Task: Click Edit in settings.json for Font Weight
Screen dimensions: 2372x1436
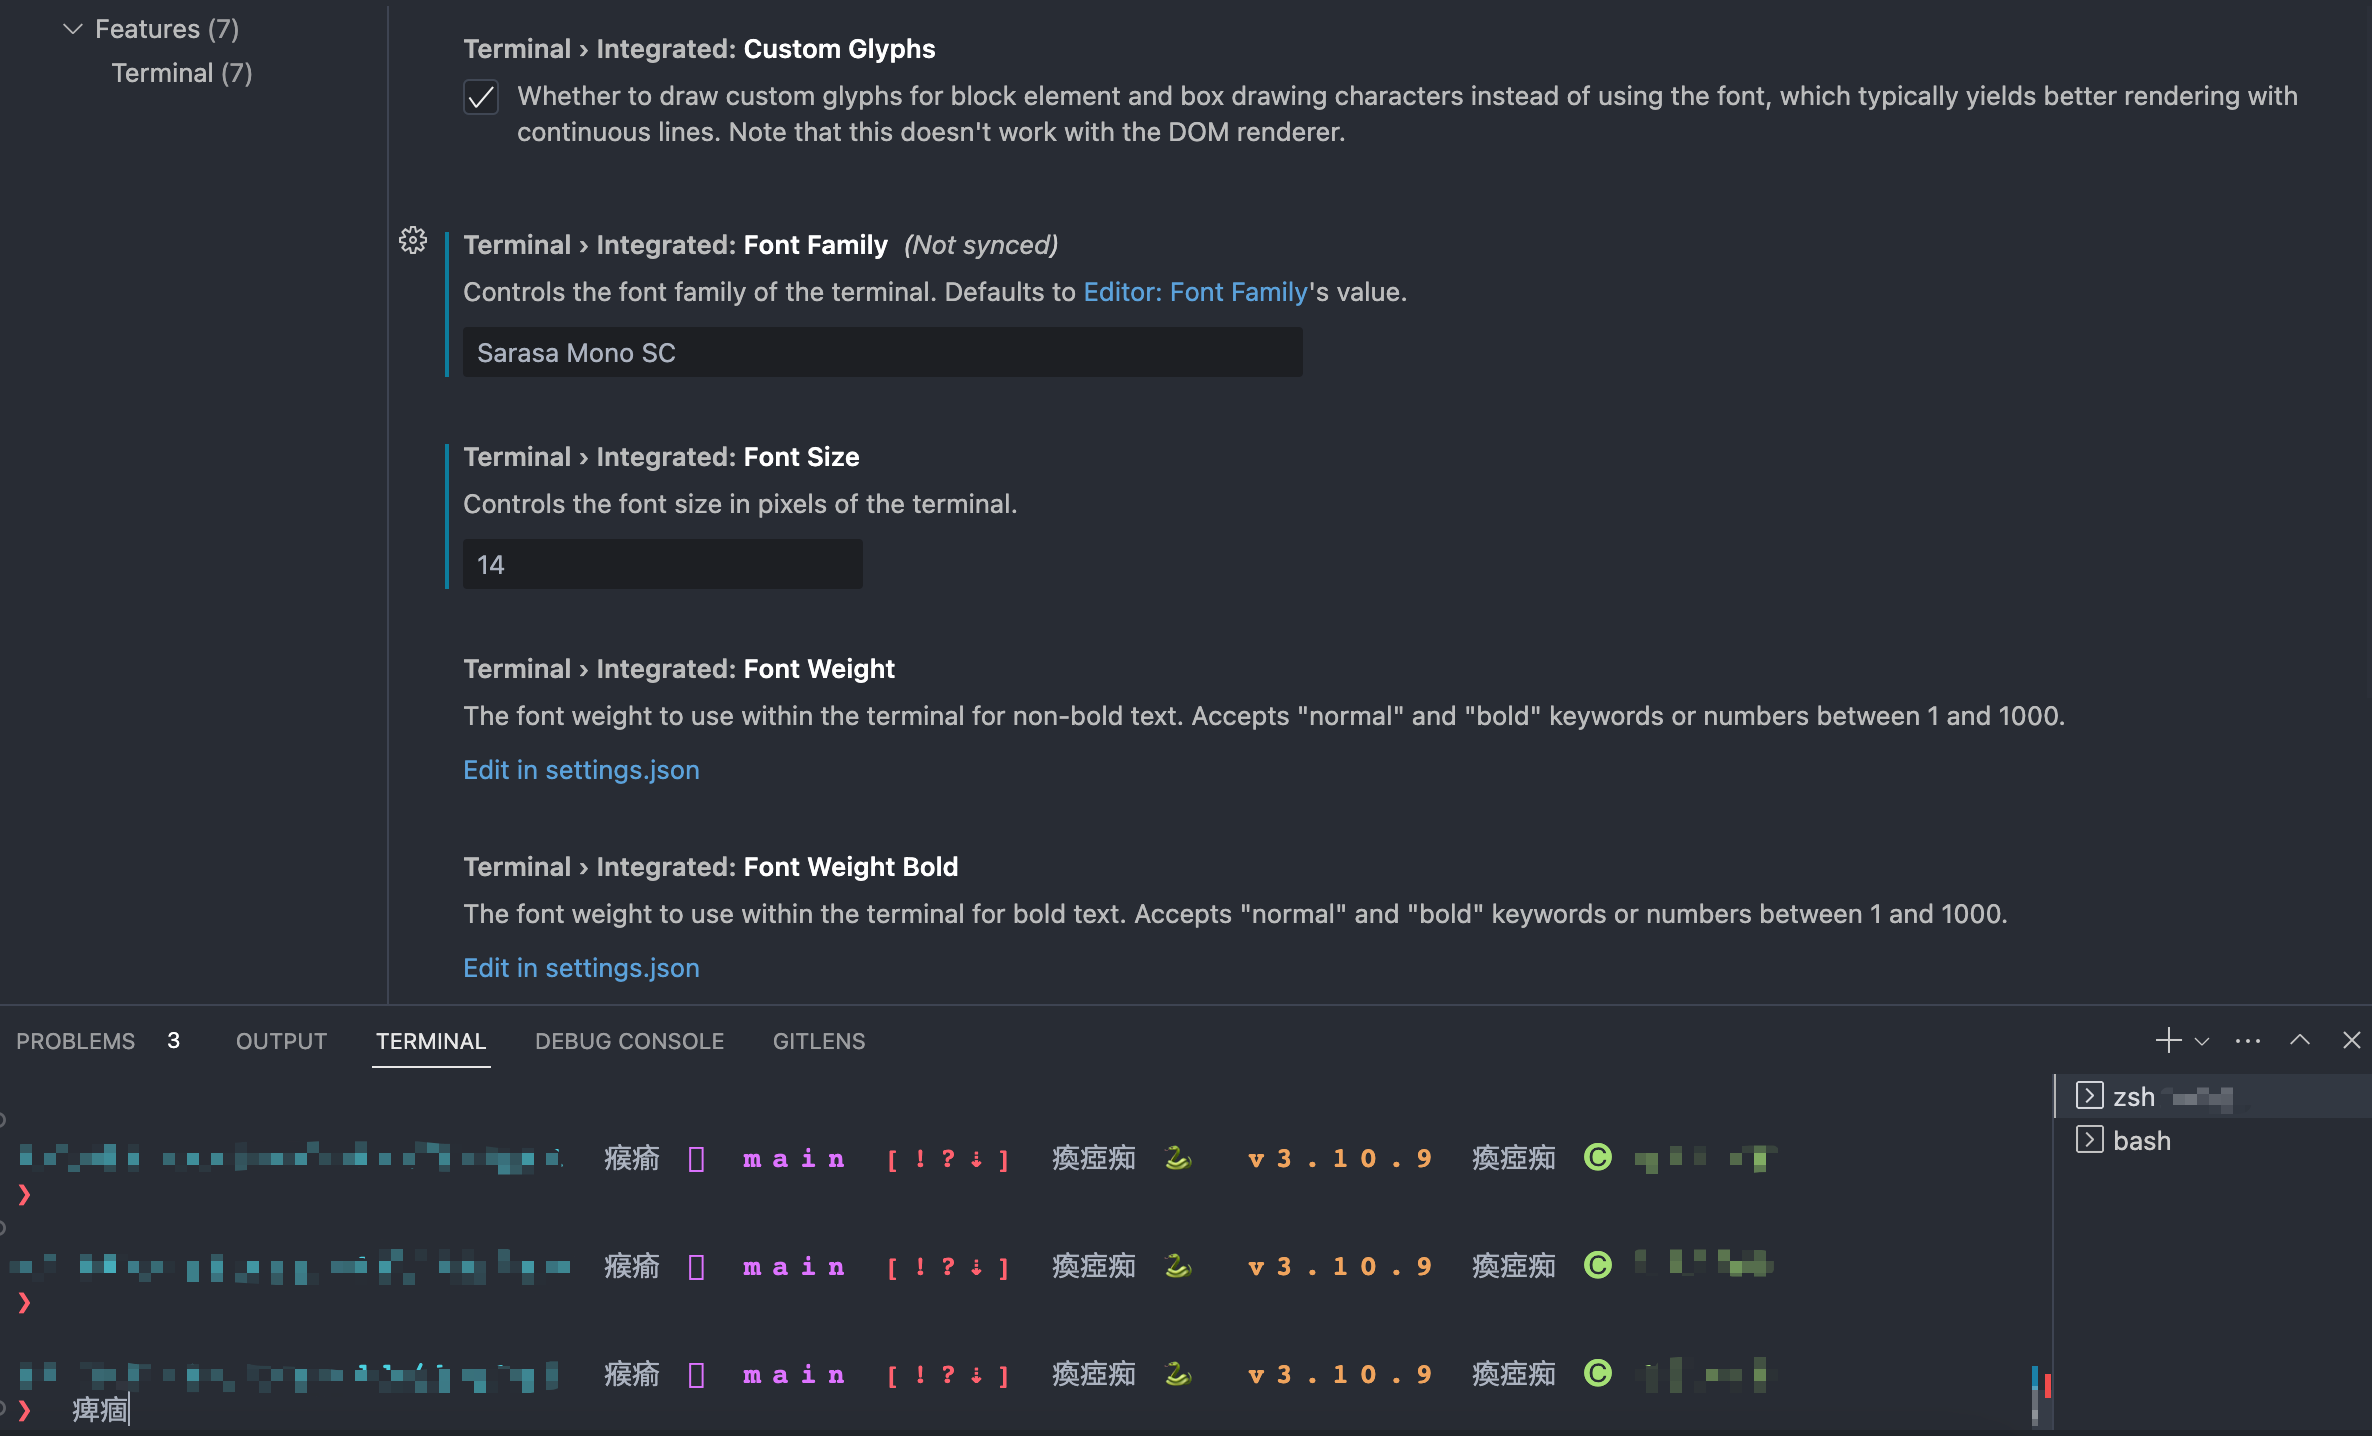Action: pyautogui.click(x=581, y=770)
